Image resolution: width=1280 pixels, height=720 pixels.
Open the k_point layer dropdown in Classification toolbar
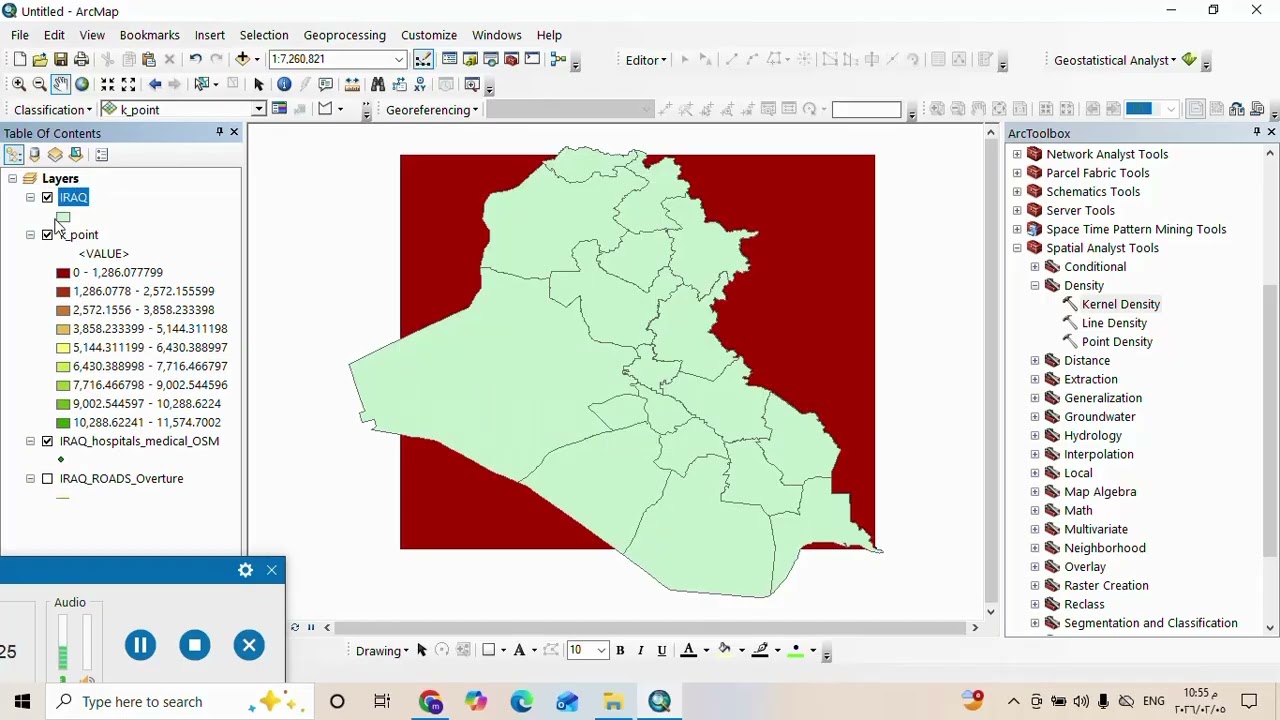[x=259, y=109]
